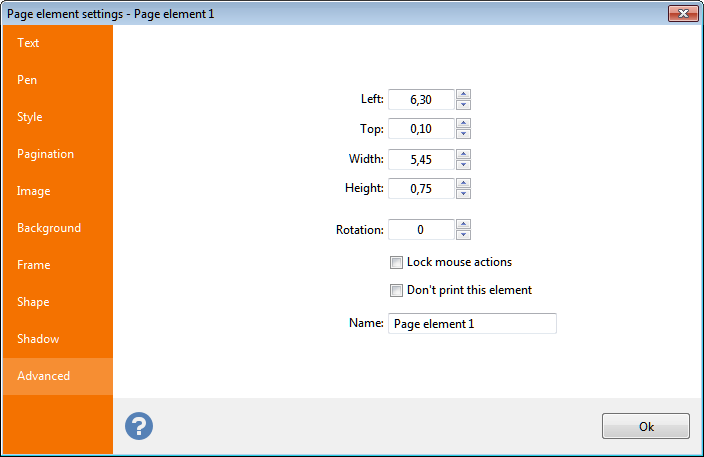Click the Name text field
This screenshot has height=457, width=704.
coord(471,324)
